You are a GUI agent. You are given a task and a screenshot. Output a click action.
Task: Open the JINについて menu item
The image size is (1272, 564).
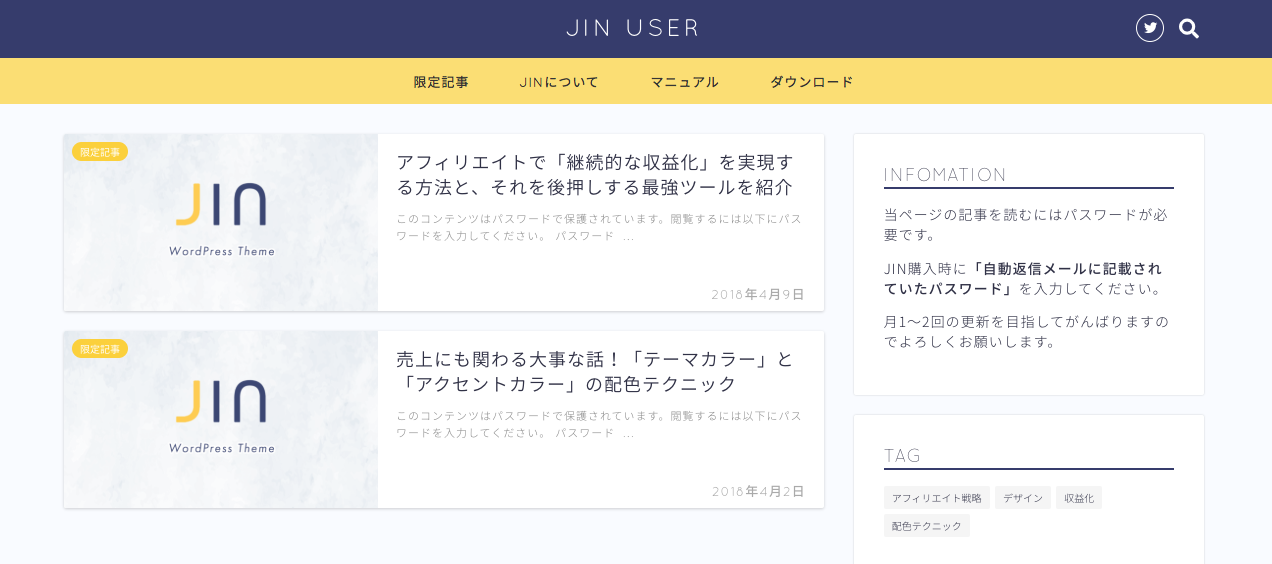(x=559, y=82)
